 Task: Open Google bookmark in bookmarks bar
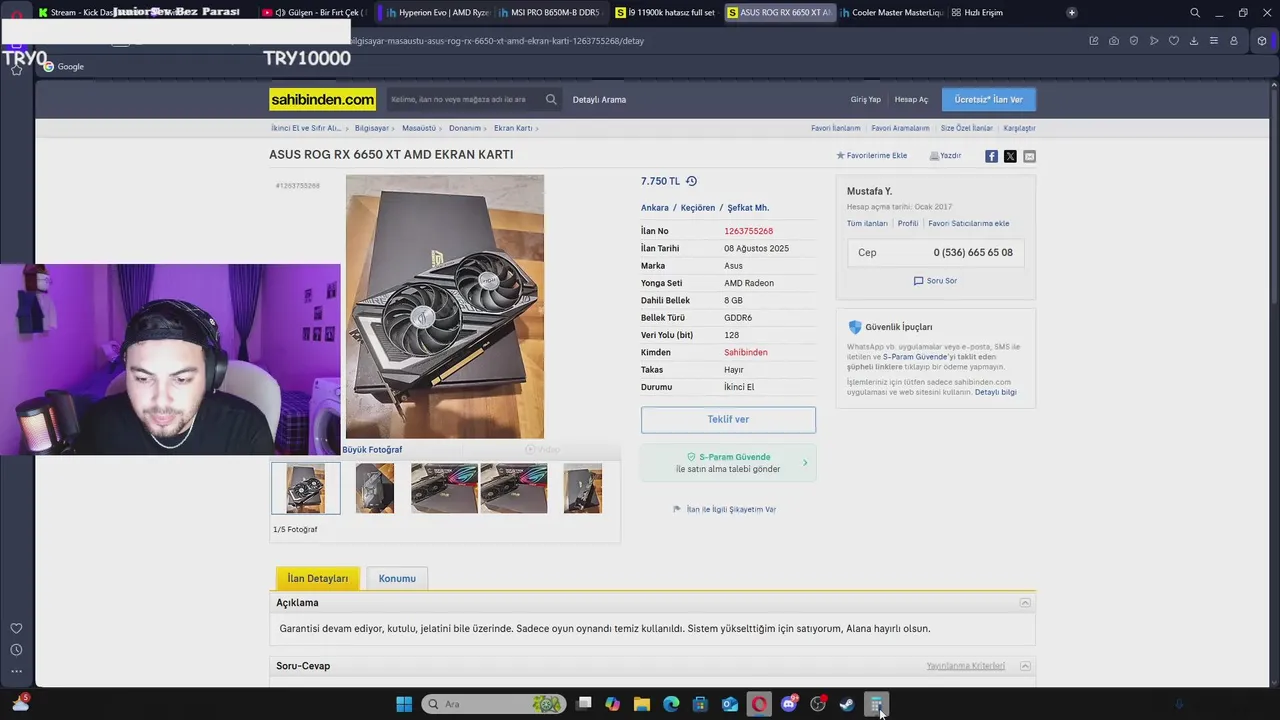[63, 66]
